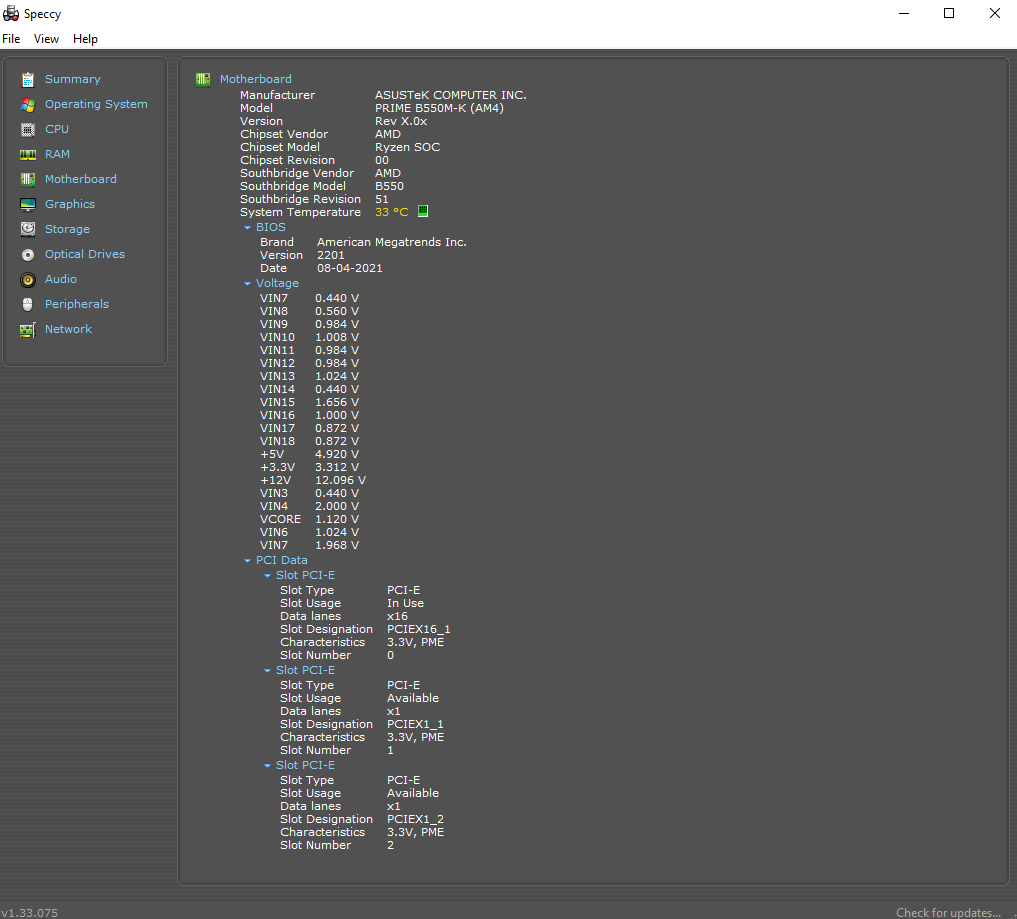The width and height of the screenshot is (1017, 919).
Task: Open the View menu
Action: [46, 39]
